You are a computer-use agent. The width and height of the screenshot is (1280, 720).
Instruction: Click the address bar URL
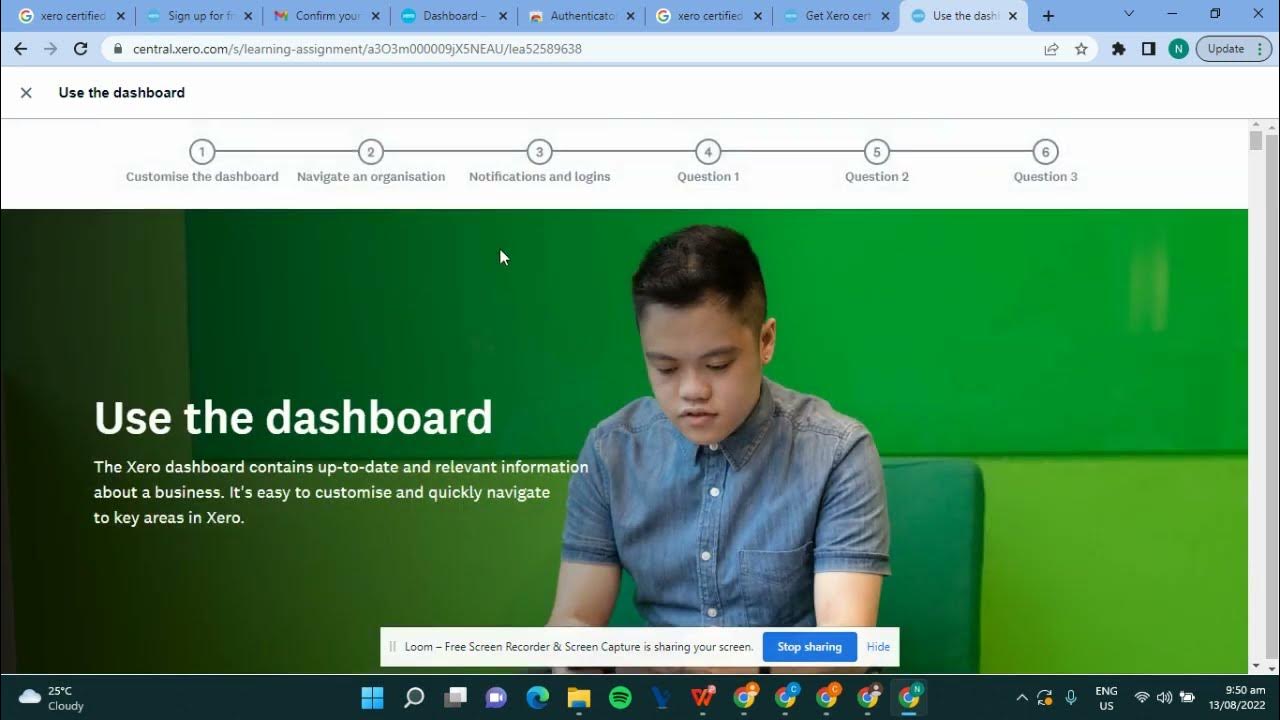pyautogui.click(x=357, y=48)
